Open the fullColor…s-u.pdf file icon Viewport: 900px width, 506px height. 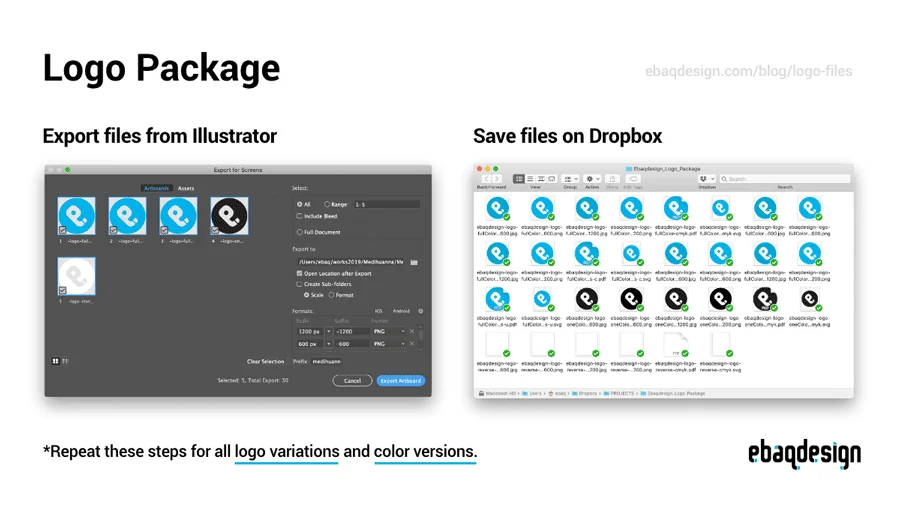point(497,299)
